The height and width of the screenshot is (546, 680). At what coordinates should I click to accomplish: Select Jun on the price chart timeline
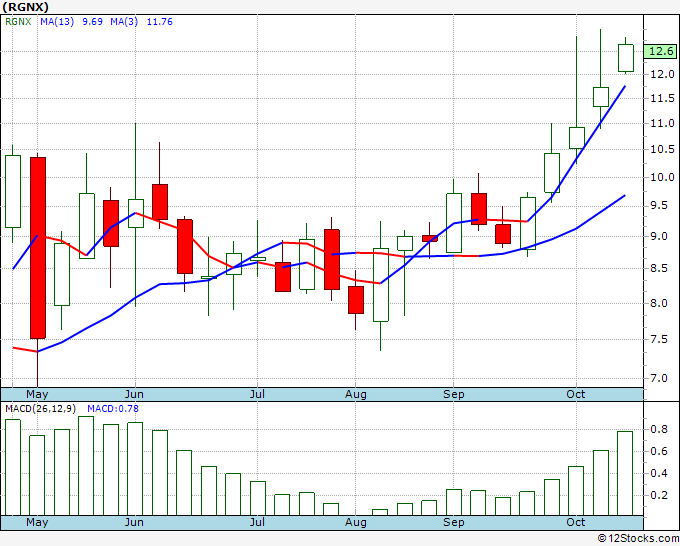pos(134,394)
